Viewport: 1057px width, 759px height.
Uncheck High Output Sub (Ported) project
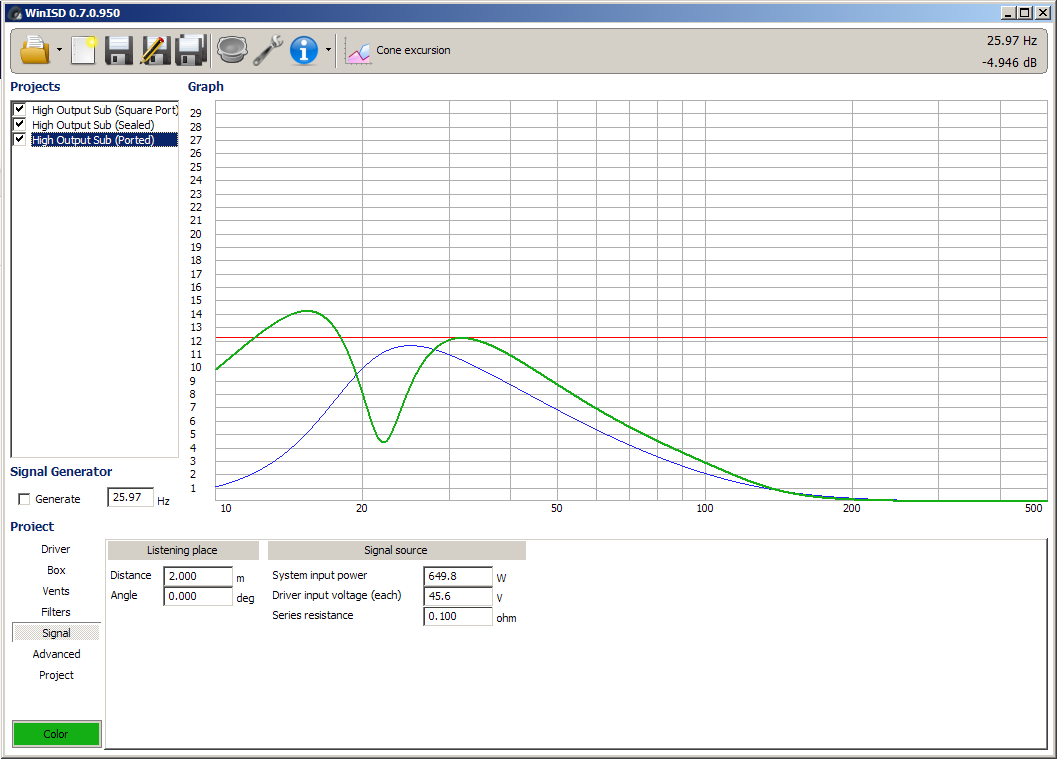coord(20,139)
